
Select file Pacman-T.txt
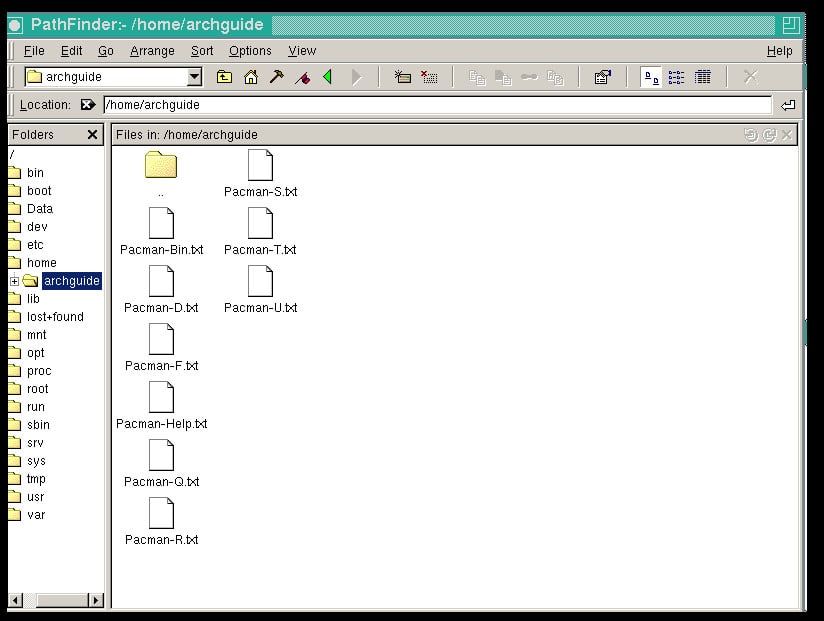[x=261, y=231]
